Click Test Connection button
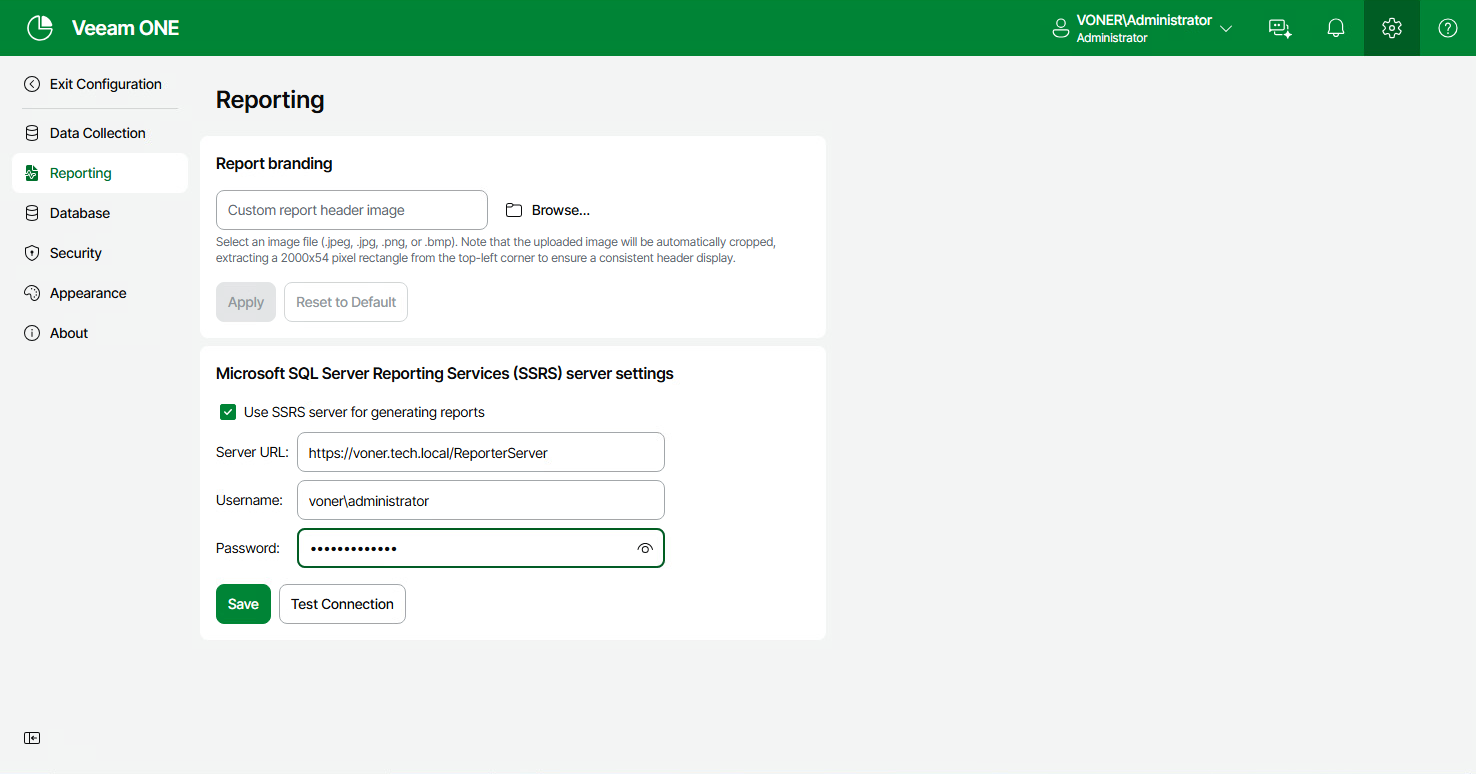 [x=342, y=604]
